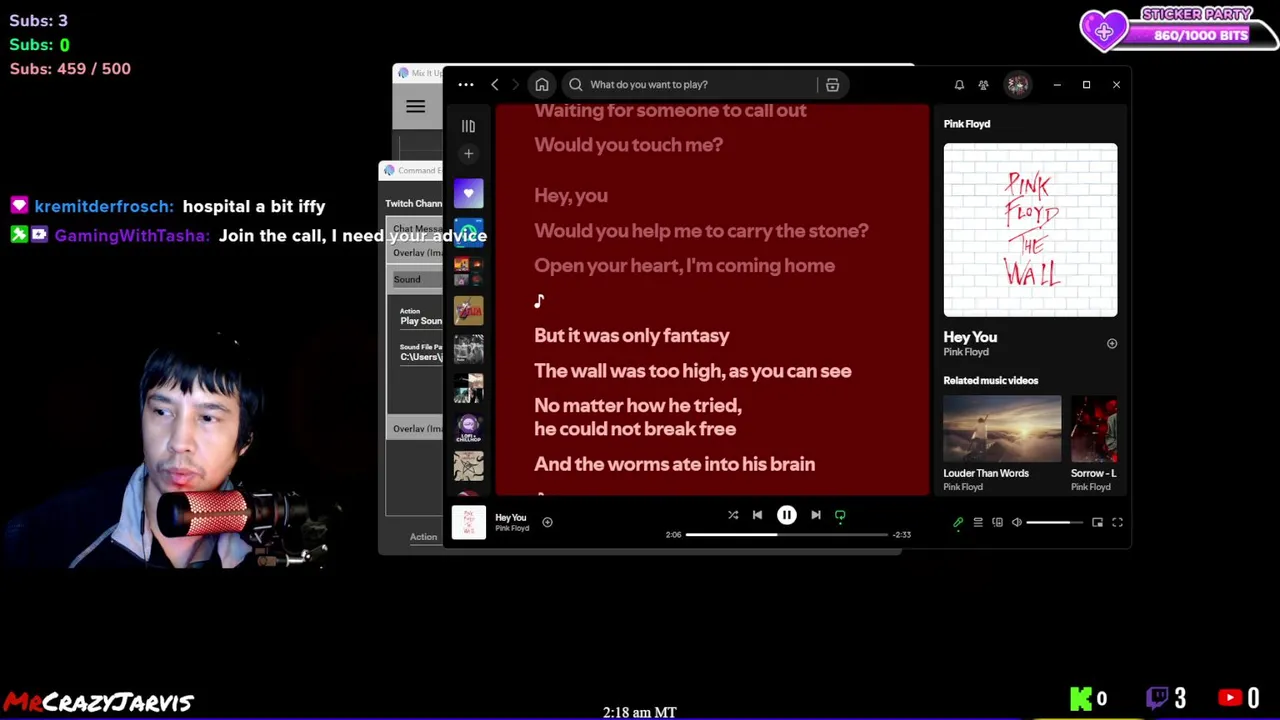Click 'Action' label at Command Editor bottom
Screen dimensions: 1280x720
coord(423,537)
